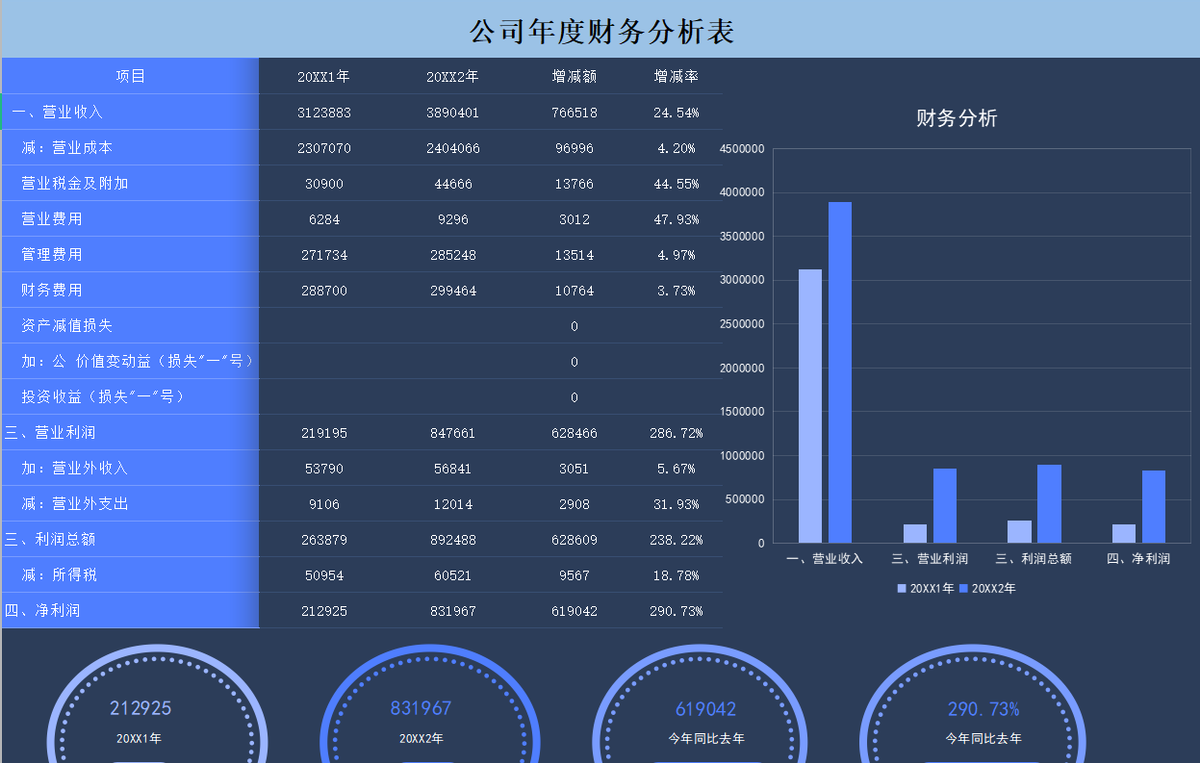The image size is (1200, 763).
Task: Click the 238.22% growth rate cell
Action: (x=676, y=540)
